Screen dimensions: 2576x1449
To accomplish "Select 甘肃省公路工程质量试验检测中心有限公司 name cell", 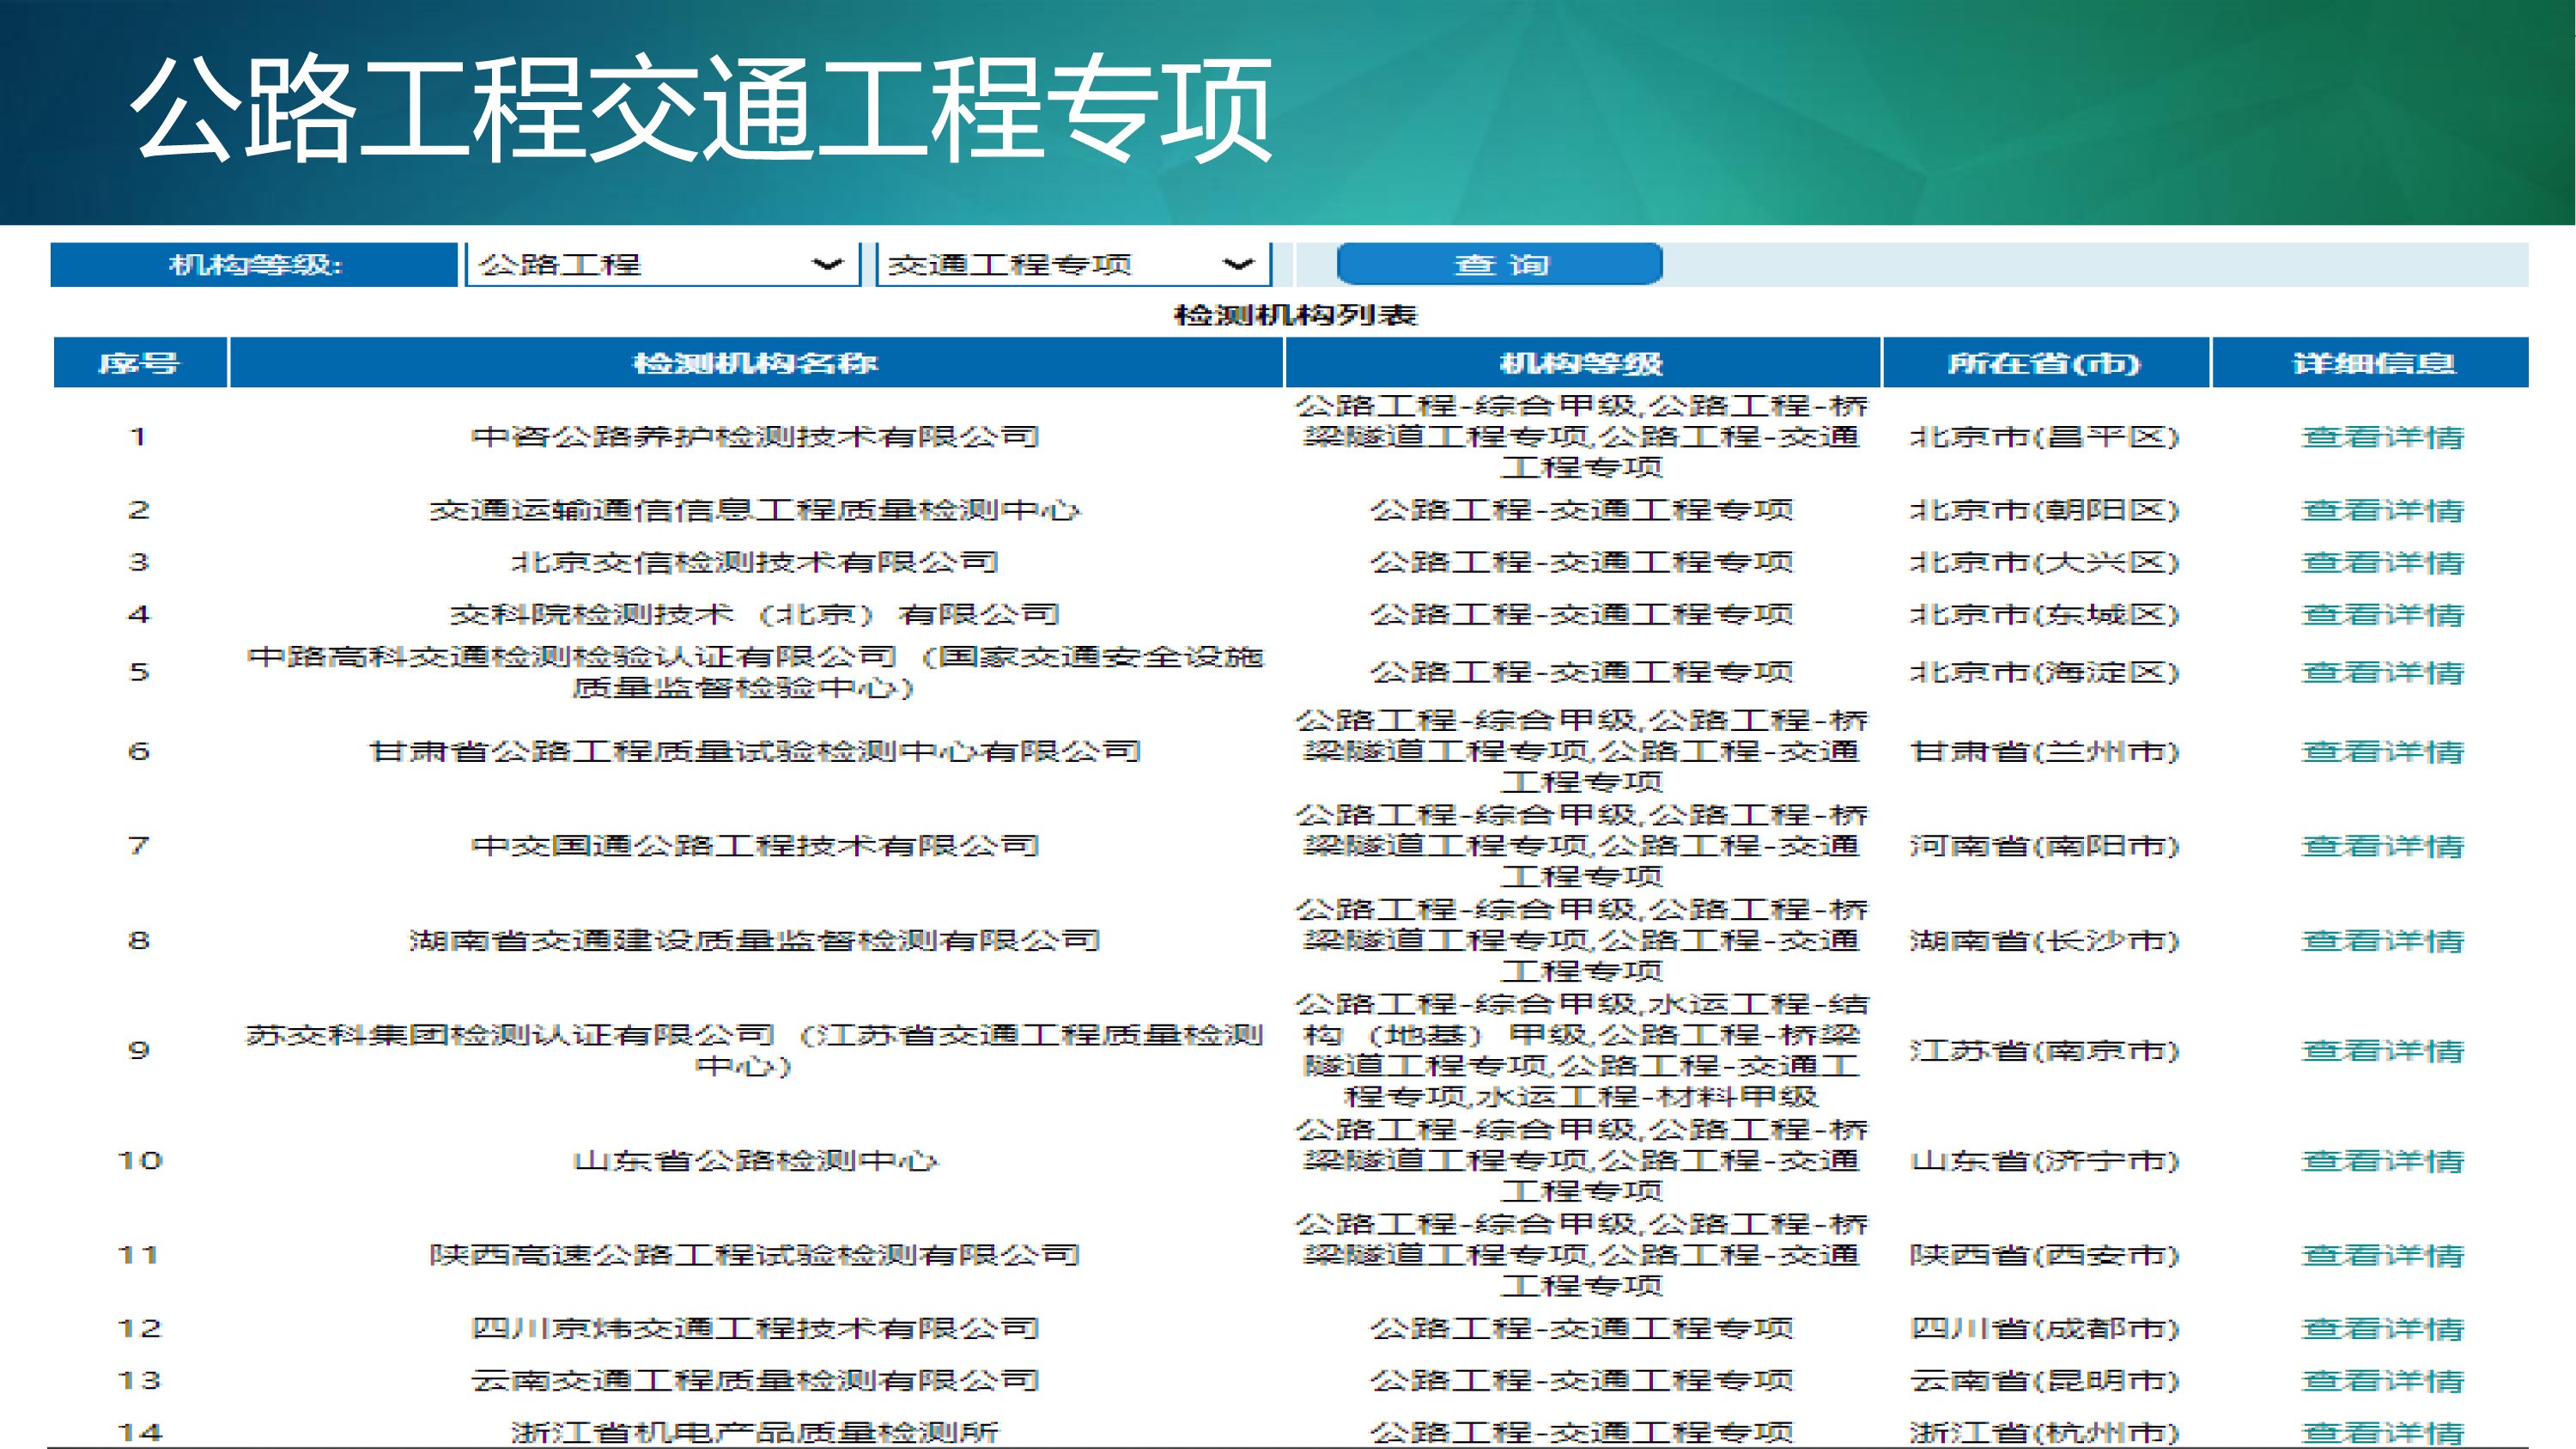I will [755, 751].
